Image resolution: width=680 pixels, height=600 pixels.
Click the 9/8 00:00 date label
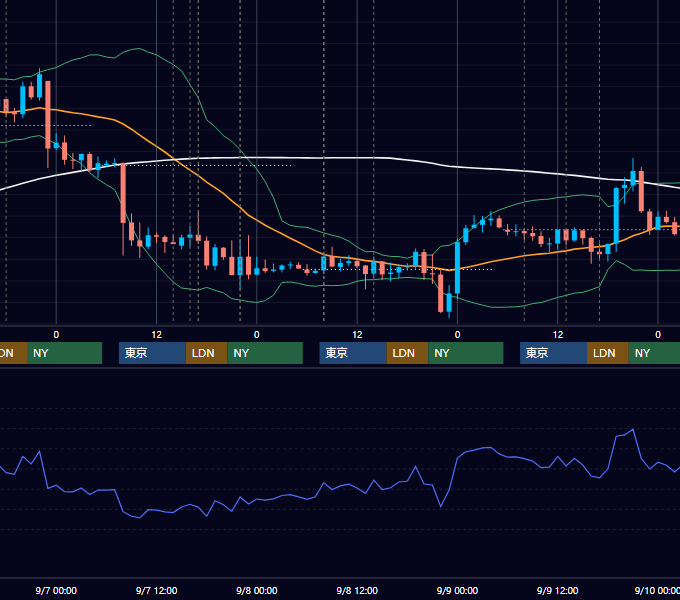[x=257, y=590]
